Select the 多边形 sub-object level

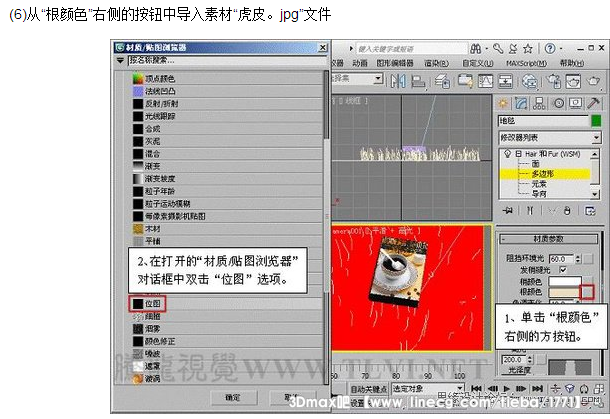544,174
